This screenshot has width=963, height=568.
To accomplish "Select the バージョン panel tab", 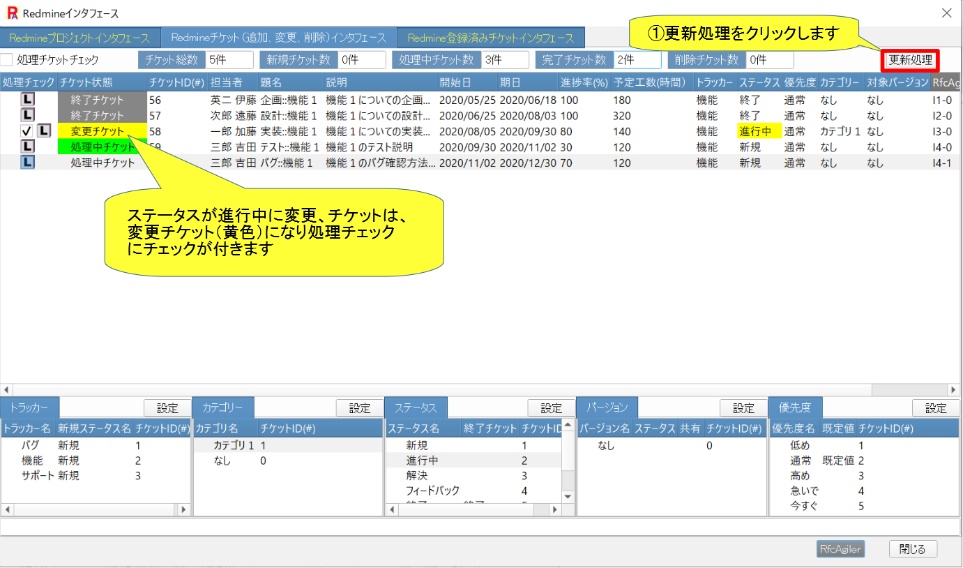I will coord(607,407).
